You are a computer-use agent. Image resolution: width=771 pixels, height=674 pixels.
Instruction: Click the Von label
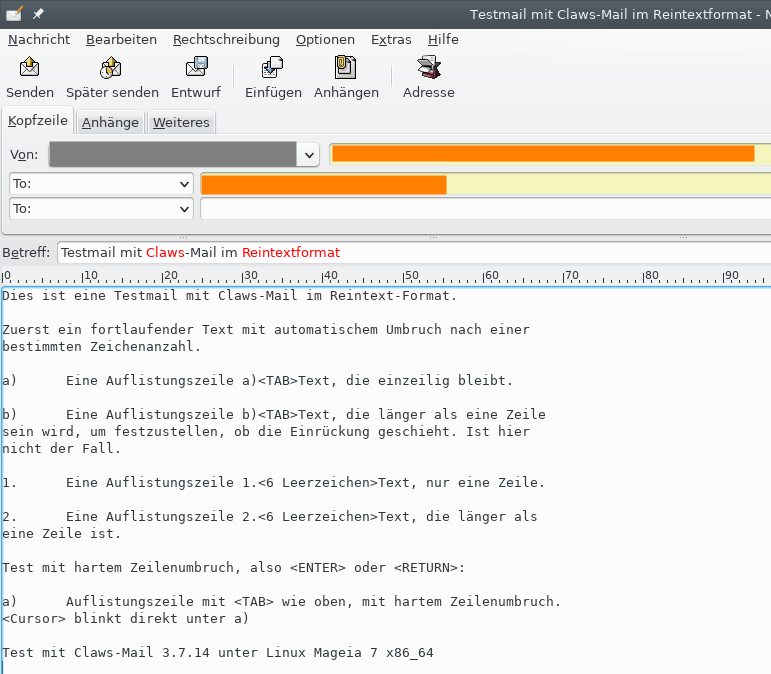tap(24, 155)
